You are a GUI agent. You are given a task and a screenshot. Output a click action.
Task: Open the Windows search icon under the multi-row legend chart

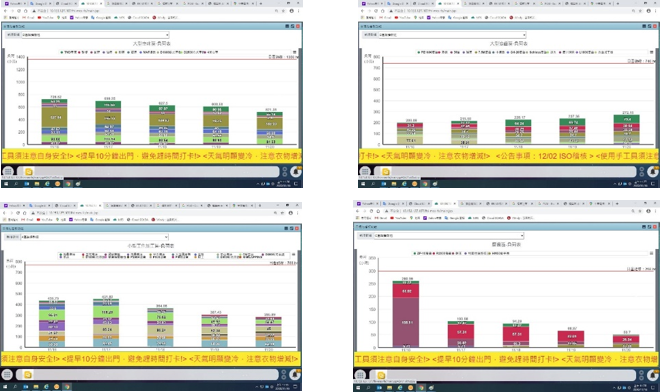tap(16, 387)
